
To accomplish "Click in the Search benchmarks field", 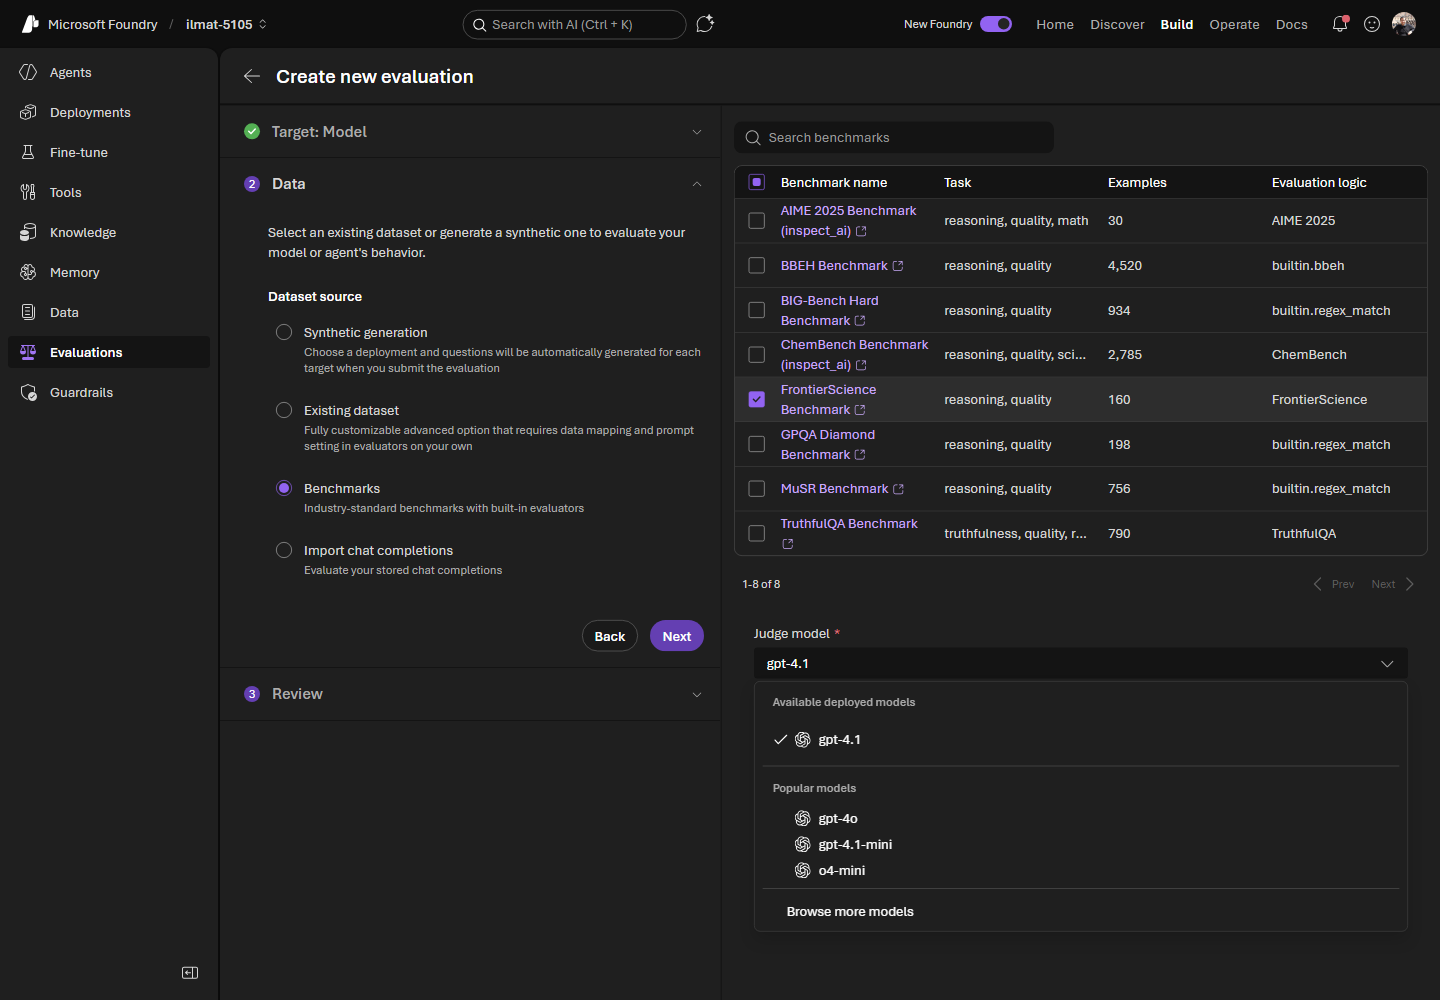I will (x=894, y=138).
